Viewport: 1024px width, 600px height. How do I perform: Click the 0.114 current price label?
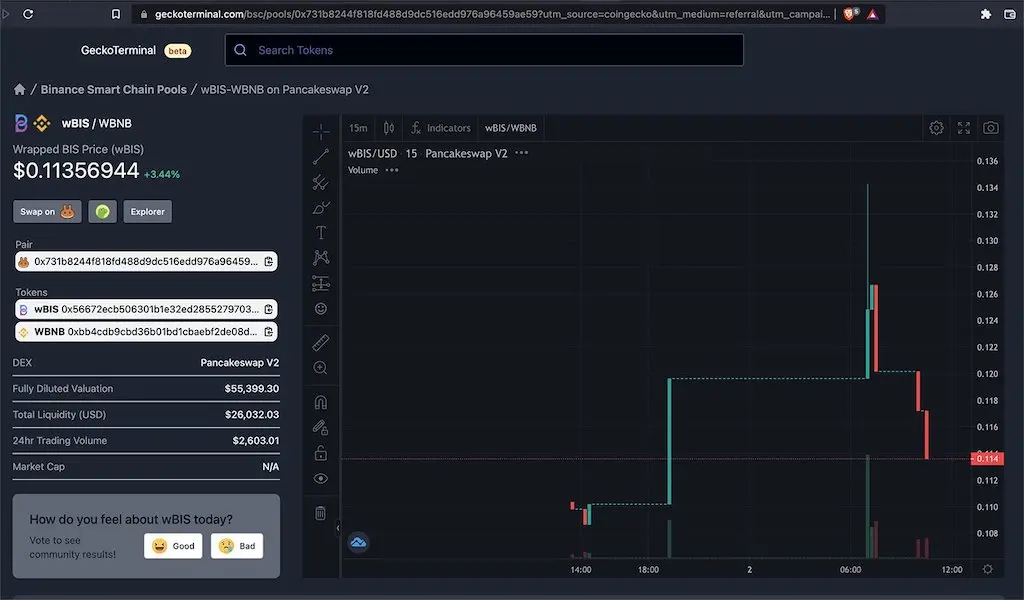pos(986,459)
